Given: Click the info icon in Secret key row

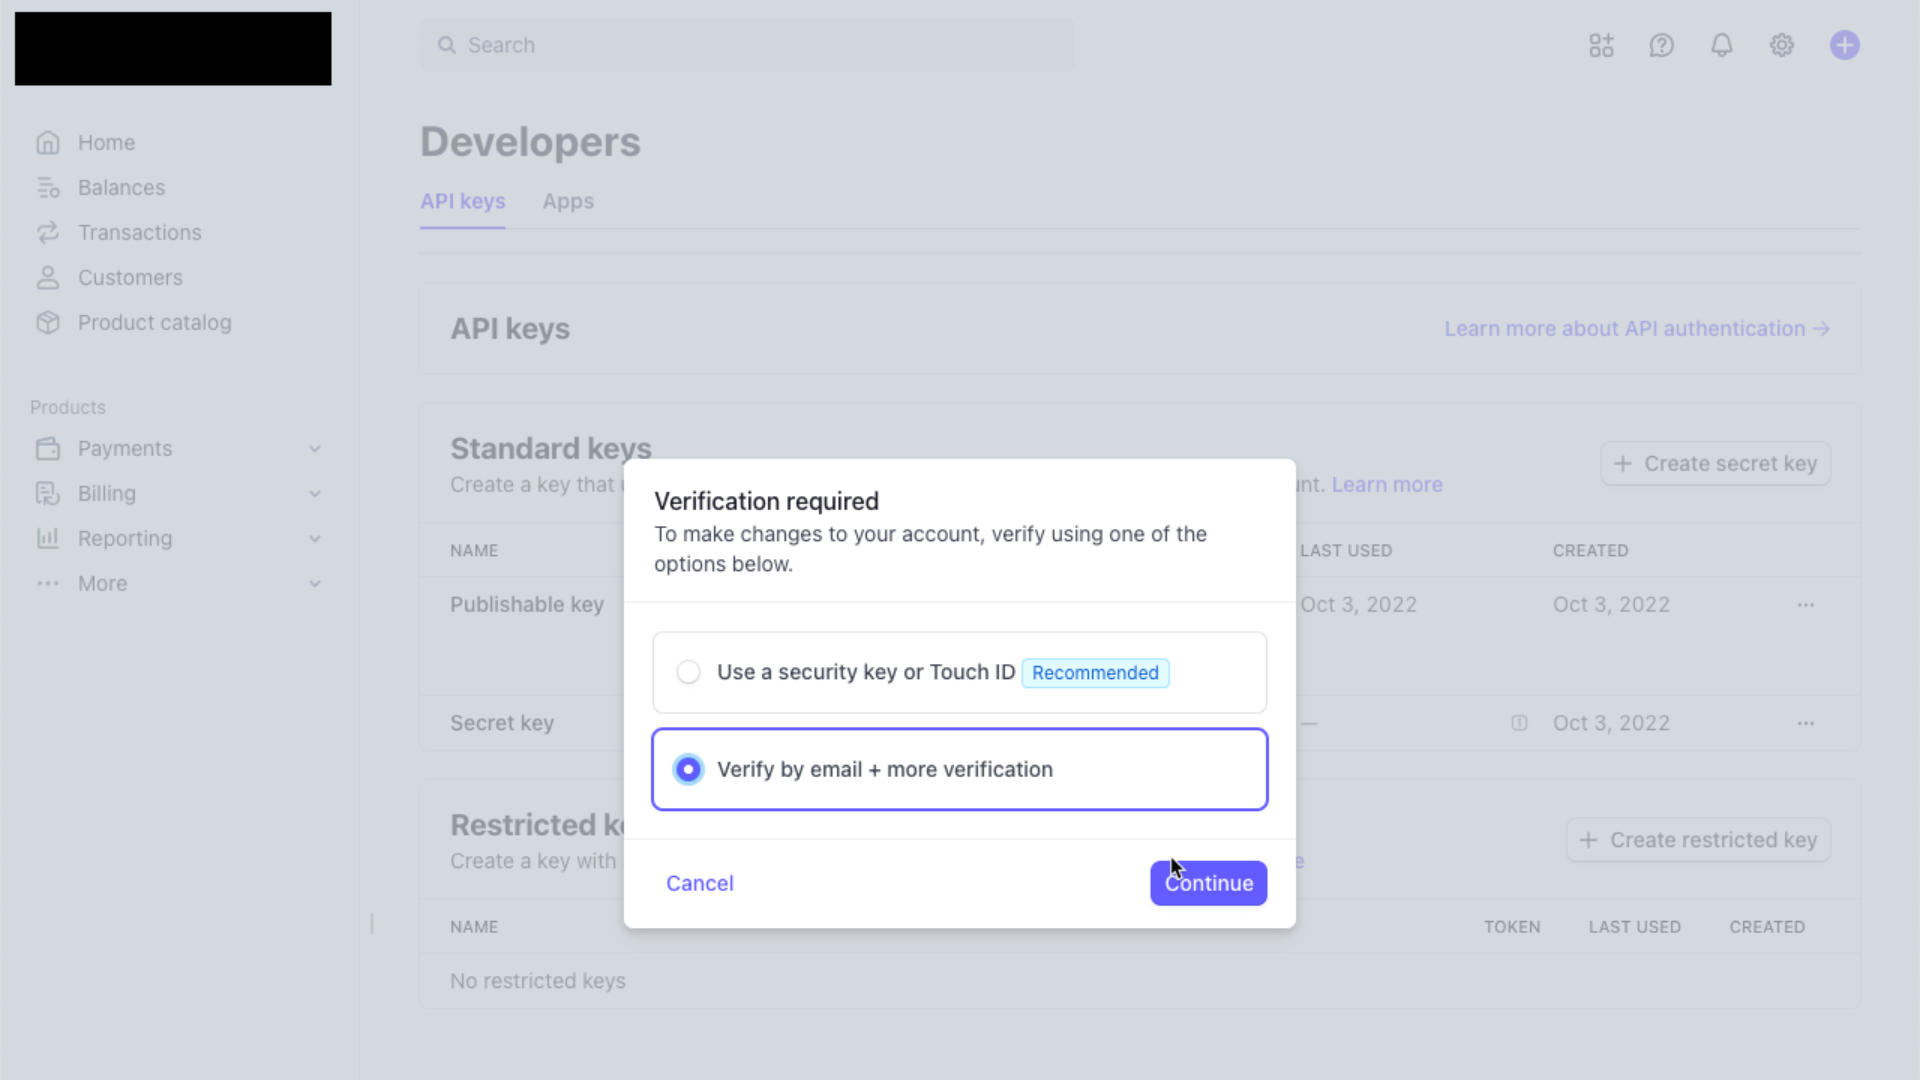Looking at the screenshot, I should [x=1519, y=723].
